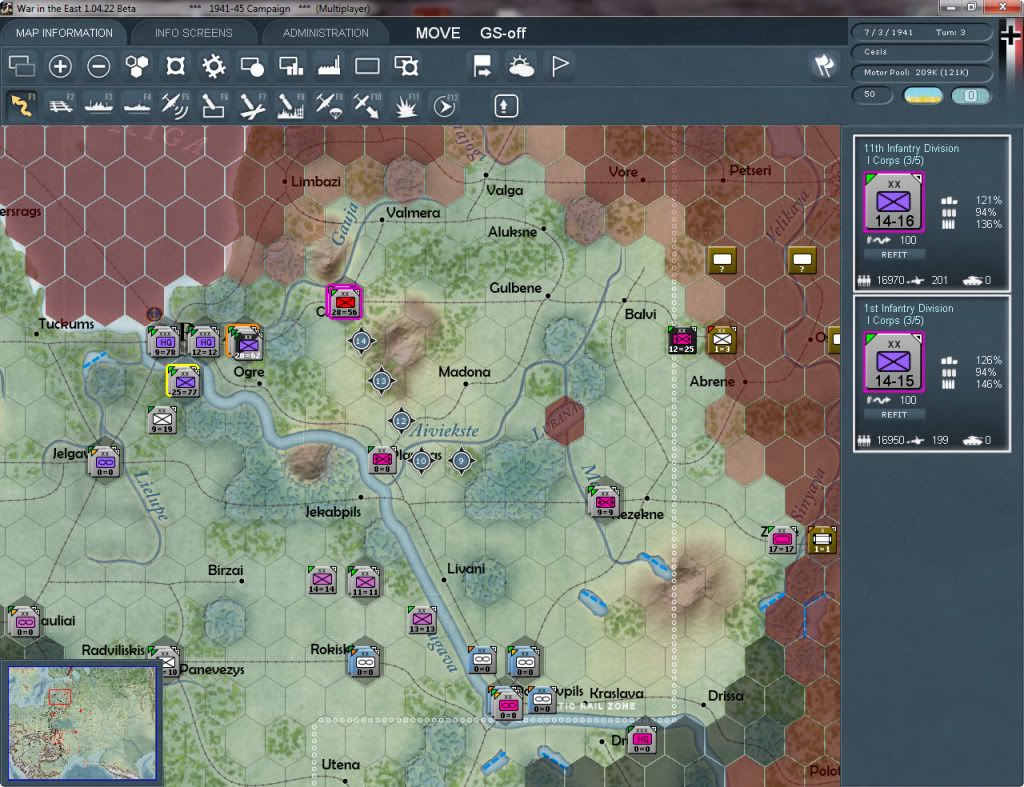Open 1st Infantry Division unit details
This screenshot has height=787, width=1024.
click(908, 308)
